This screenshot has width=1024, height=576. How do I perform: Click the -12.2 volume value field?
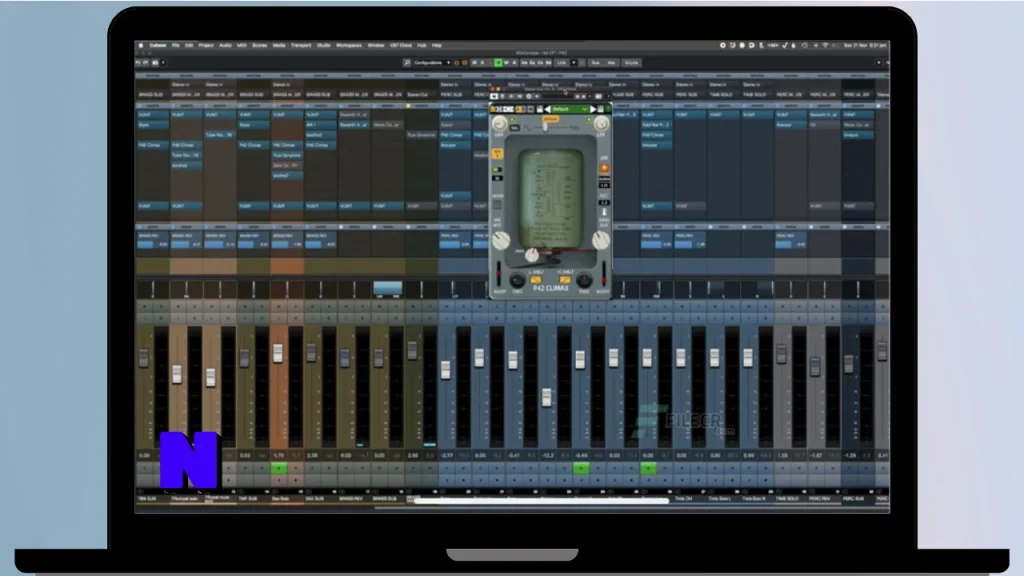[x=547, y=455]
